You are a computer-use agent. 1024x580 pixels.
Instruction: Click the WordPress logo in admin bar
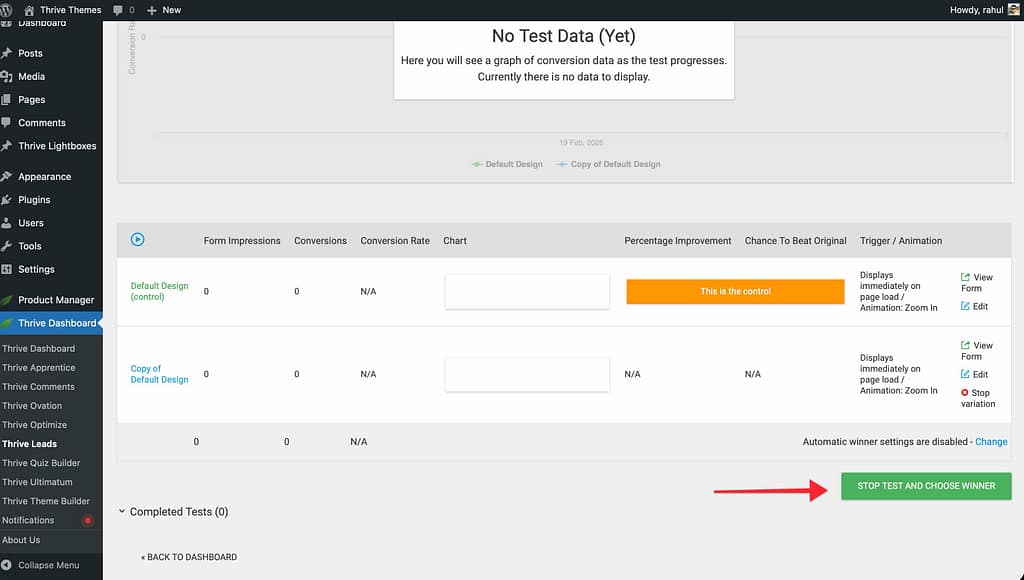(x=7, y=10)
